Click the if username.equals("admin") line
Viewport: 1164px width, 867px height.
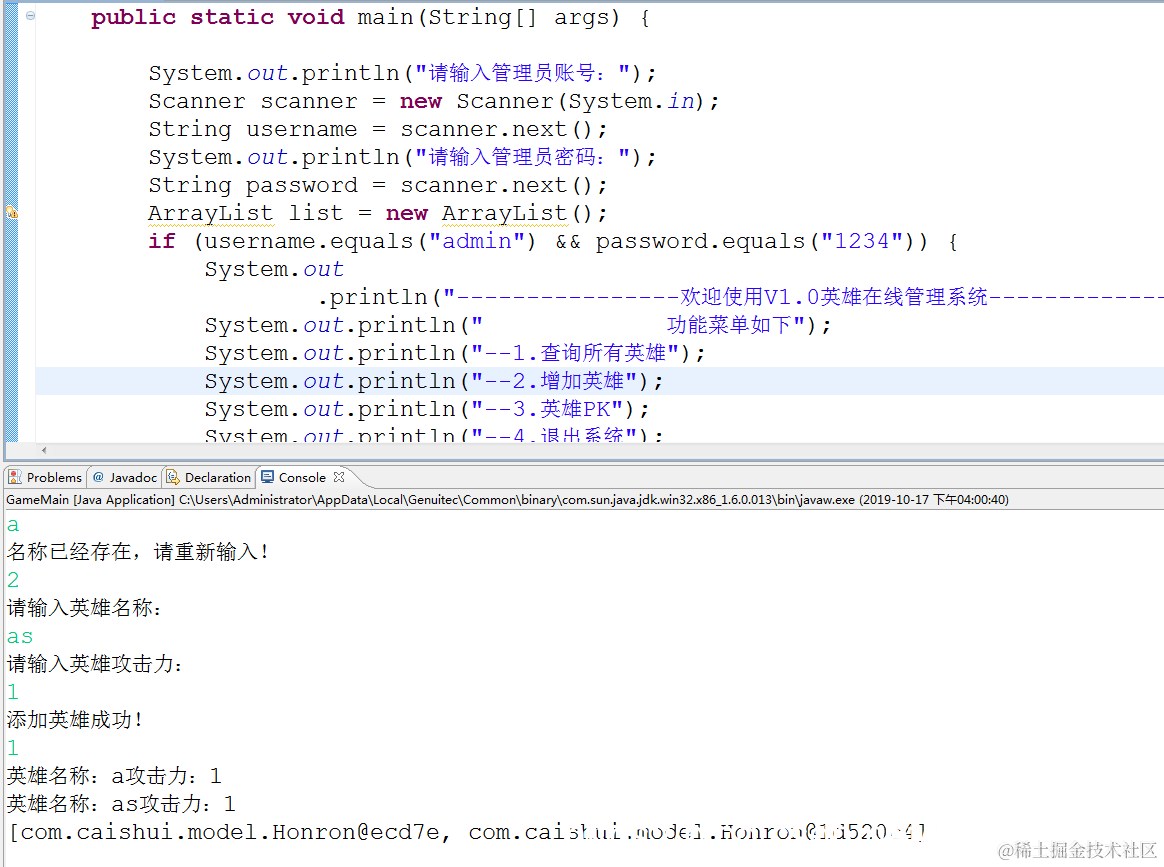[553, 241]
